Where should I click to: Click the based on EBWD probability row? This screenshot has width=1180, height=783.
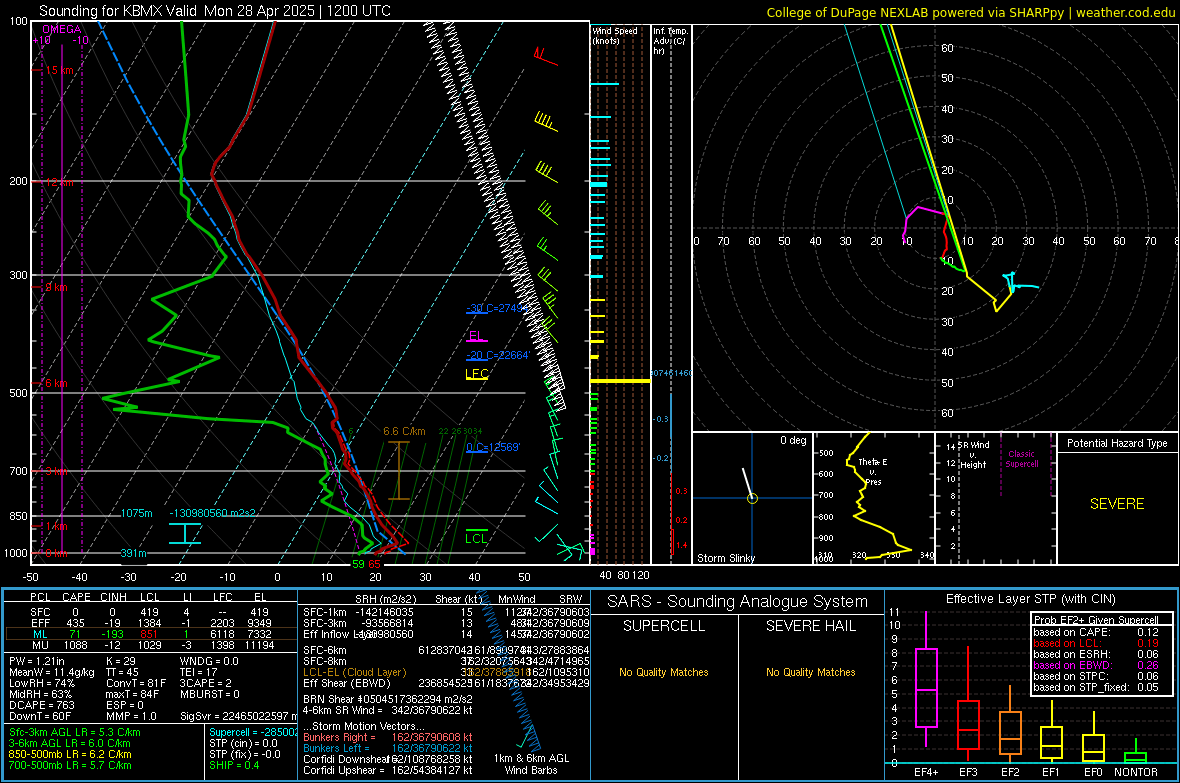[x=1096, y=665]
